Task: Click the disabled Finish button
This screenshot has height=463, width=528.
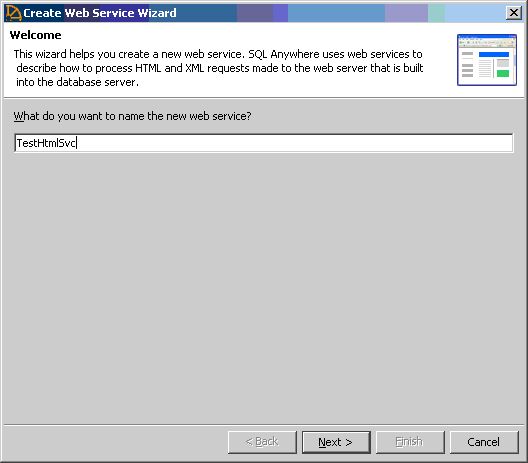Action: pos(410,442)
